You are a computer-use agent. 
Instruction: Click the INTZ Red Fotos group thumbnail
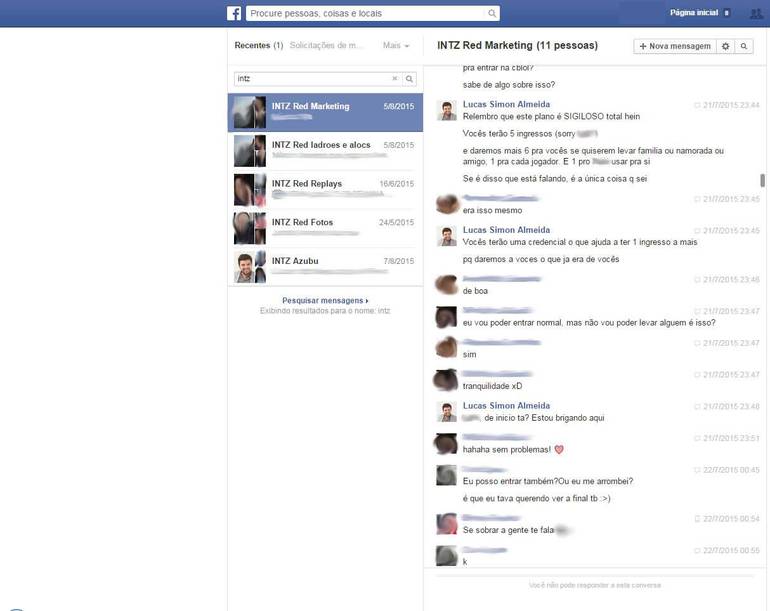pyautogui.click(x=250, y=228)
